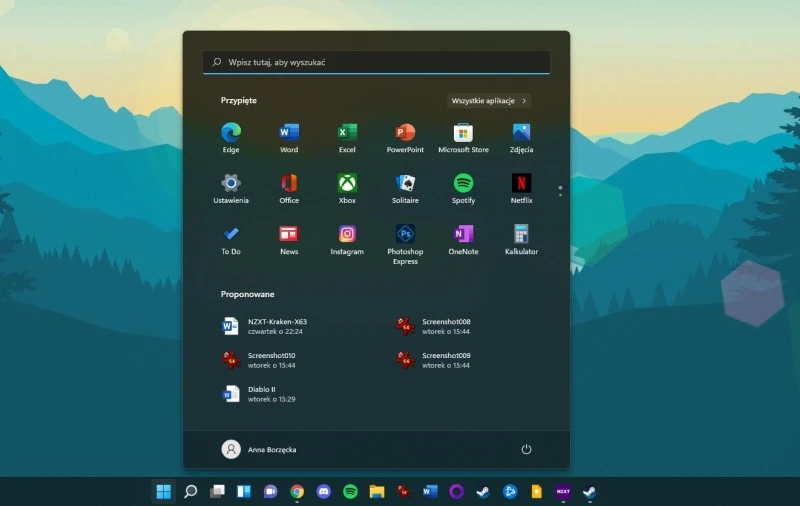This screenshot has height=506, width=800.
Task: Launch the Netflix app
Action: click(521, 188)
